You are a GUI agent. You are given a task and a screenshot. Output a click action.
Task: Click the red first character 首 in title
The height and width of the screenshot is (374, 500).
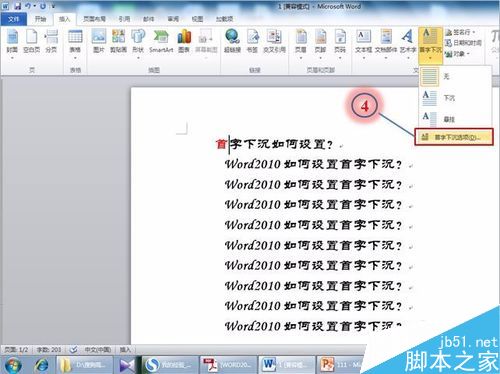click(221, 144)
